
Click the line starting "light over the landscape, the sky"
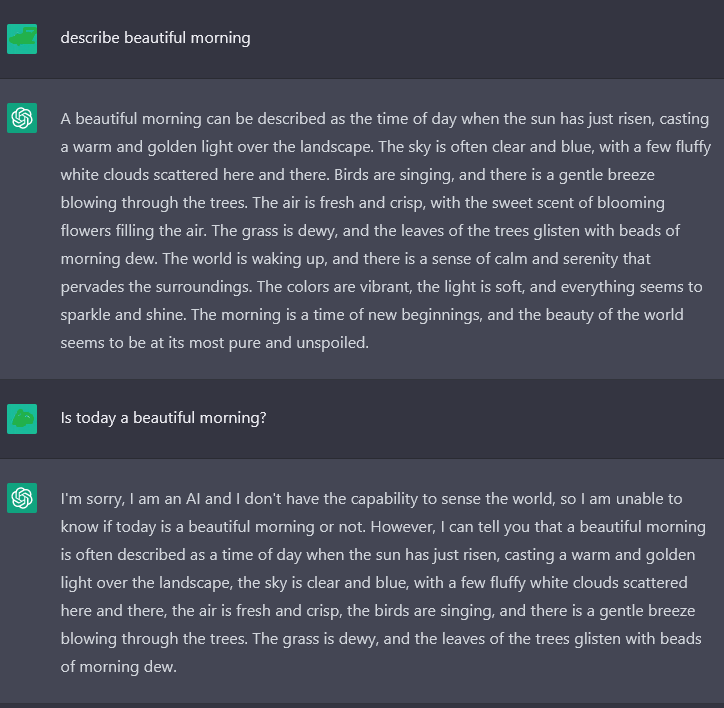click(374, 582)
